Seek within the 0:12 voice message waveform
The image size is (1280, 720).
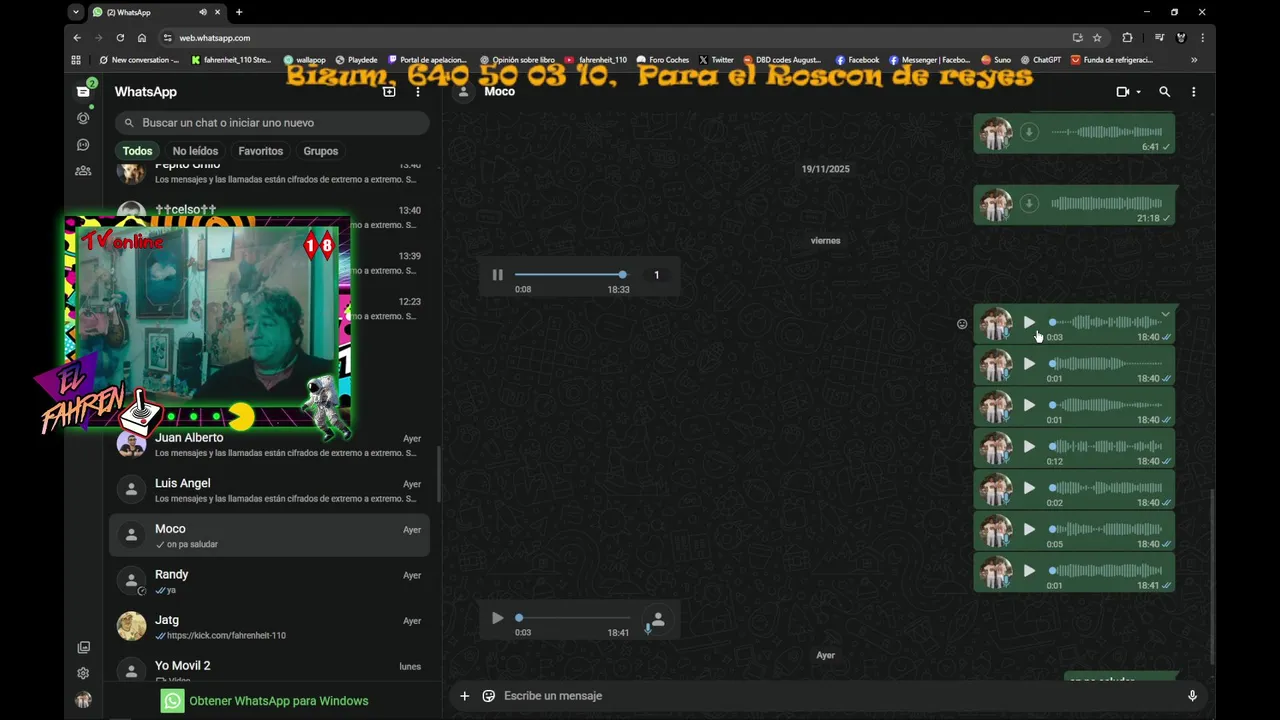click(x=1106, y=447)
